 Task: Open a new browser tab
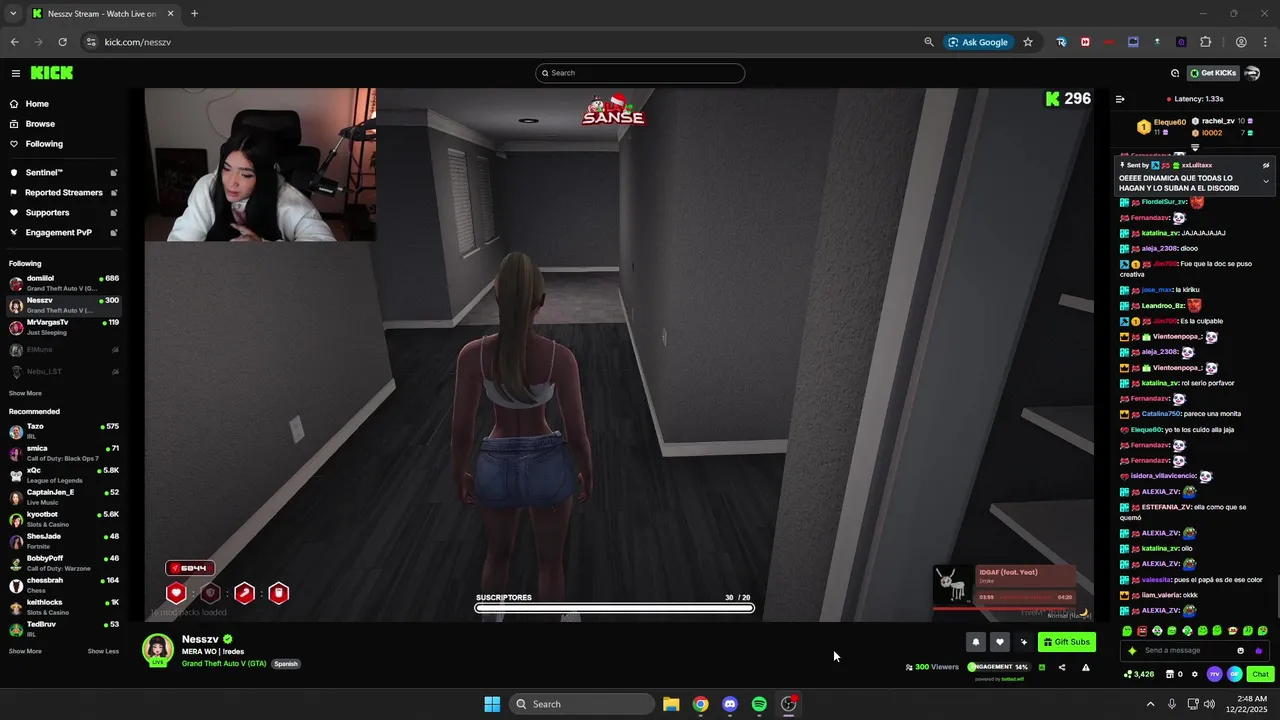click(x=194, y=14)
